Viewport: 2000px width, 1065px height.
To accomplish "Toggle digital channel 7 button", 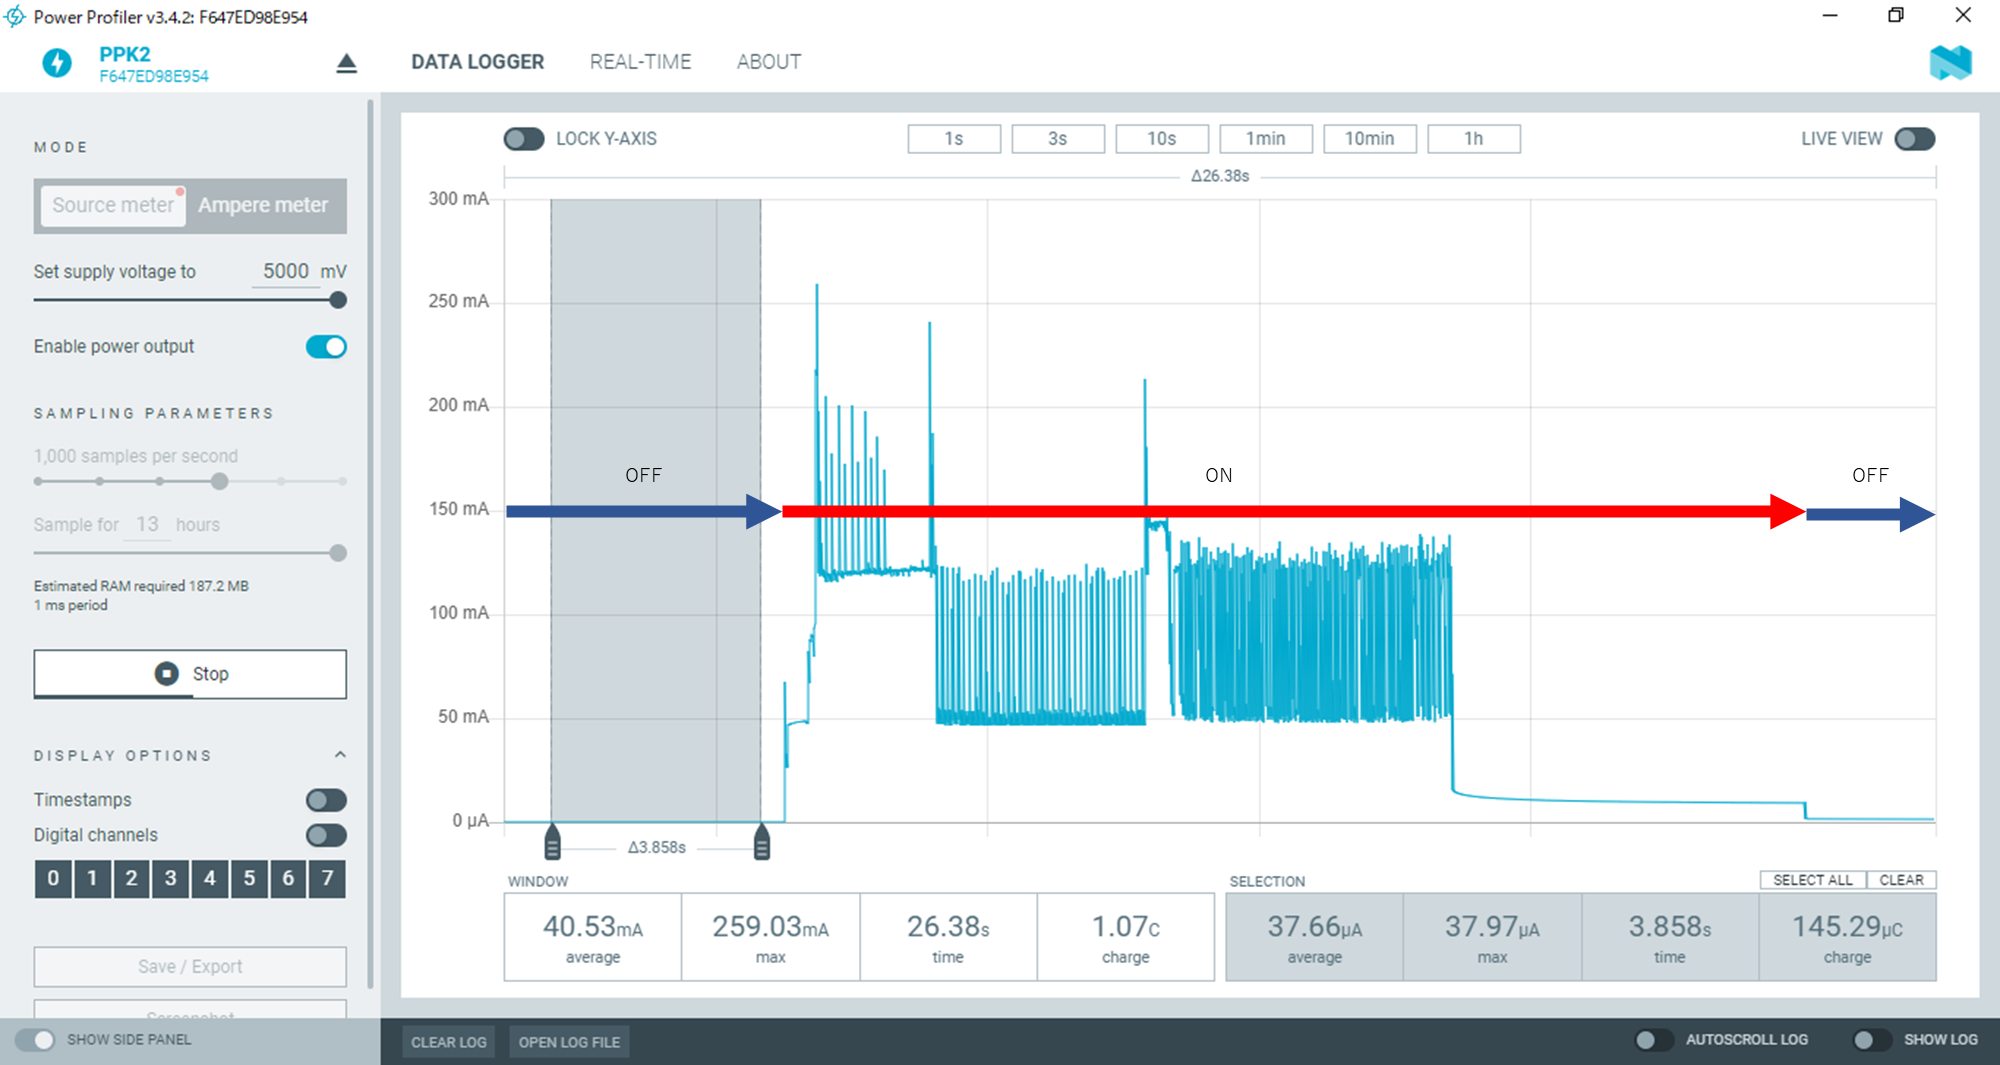I will 327,878.
